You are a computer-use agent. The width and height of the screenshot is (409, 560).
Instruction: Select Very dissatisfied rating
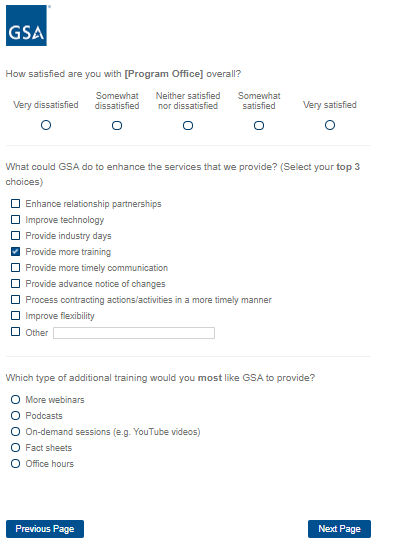click(x=46, y=125)
